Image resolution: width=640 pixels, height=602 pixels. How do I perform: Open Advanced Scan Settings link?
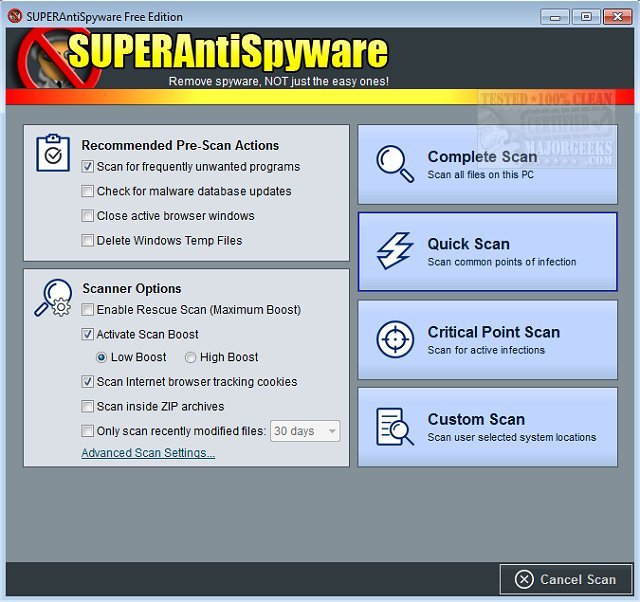[x=148, y=453]
